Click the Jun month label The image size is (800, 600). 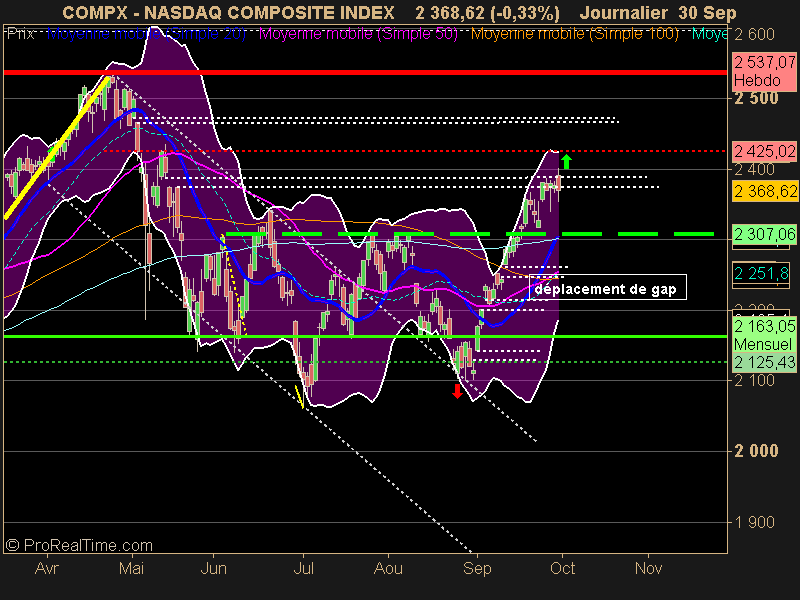[213, 568]
